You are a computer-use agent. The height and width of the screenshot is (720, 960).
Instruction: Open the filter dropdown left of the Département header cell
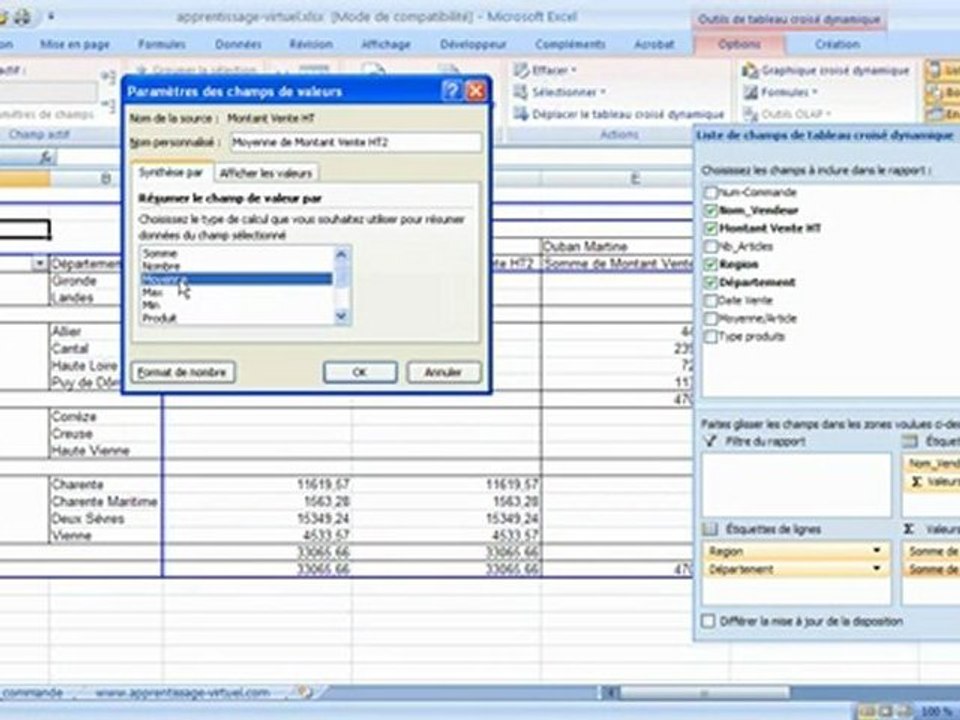pos(40,264)
